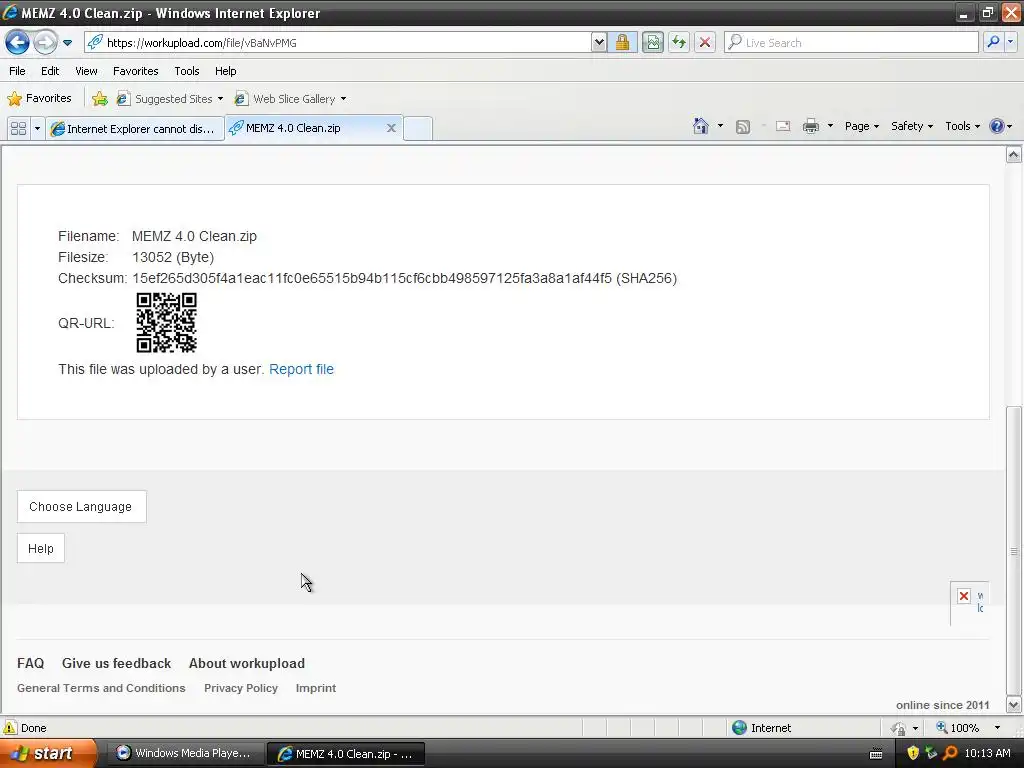This screenshot has width=1024, height=768.
Task: Open Give us feedback link
Action: click(x=116, y=664)
